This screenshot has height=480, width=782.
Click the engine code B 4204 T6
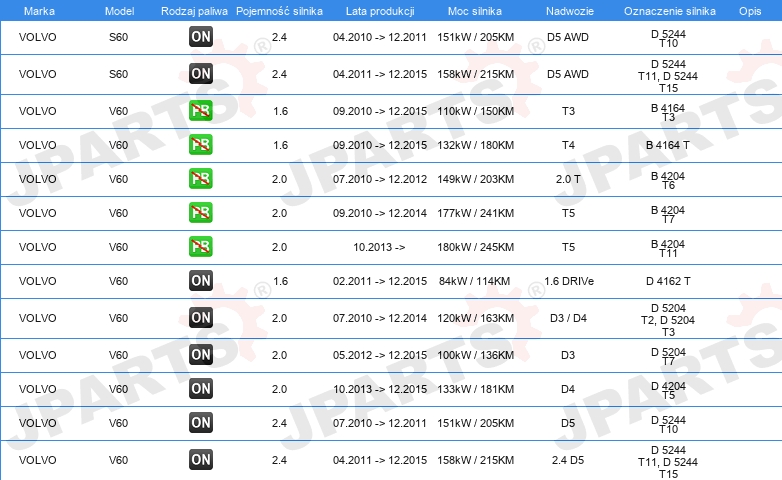pos(668,180)
